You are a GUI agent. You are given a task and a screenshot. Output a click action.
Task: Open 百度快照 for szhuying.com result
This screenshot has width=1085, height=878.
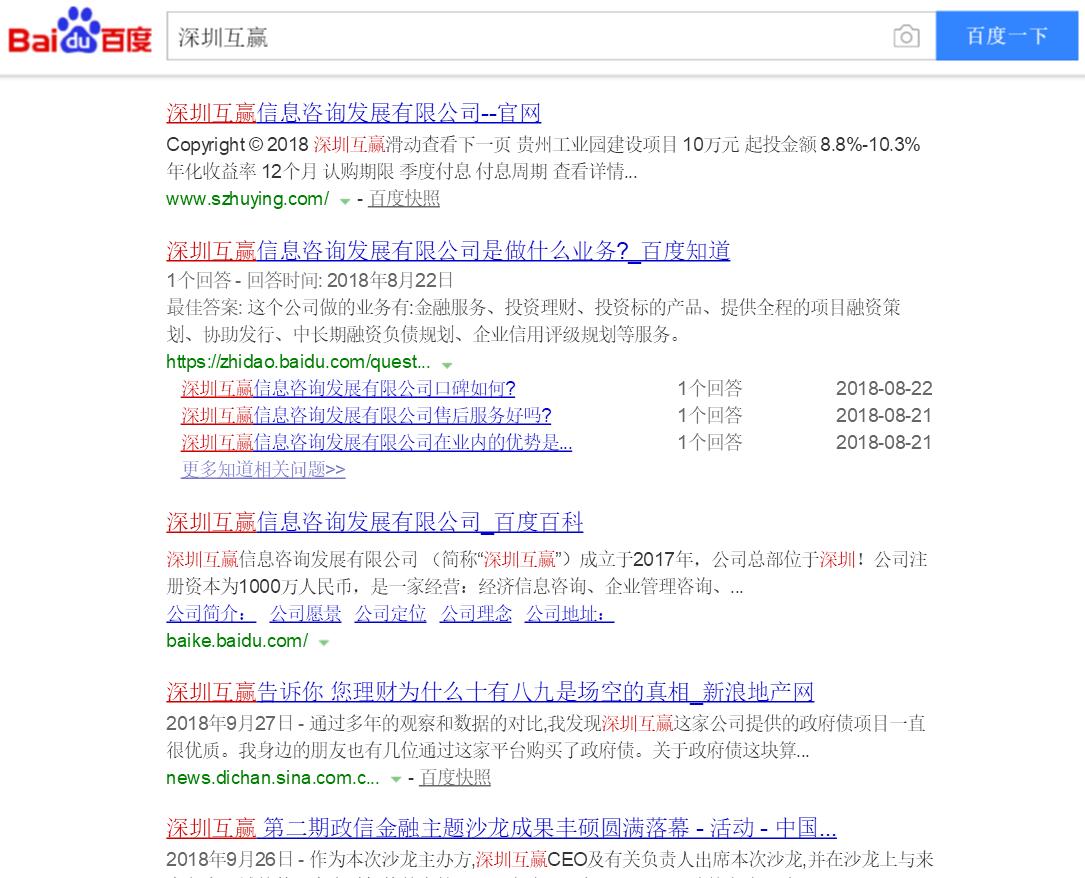tap(403, 199)
